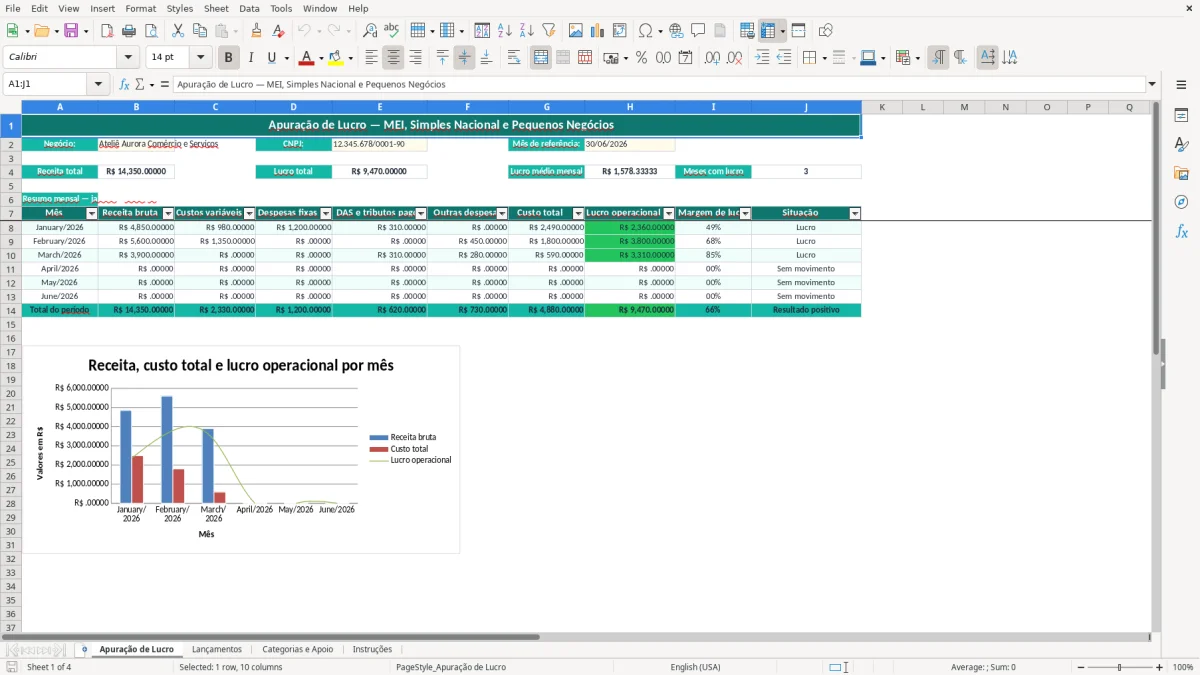The width and height of the screenshot is (1200, 675).
Task: Open the sidebar Properties deck
Action: pyautogui.click(x=1181, y=116)
